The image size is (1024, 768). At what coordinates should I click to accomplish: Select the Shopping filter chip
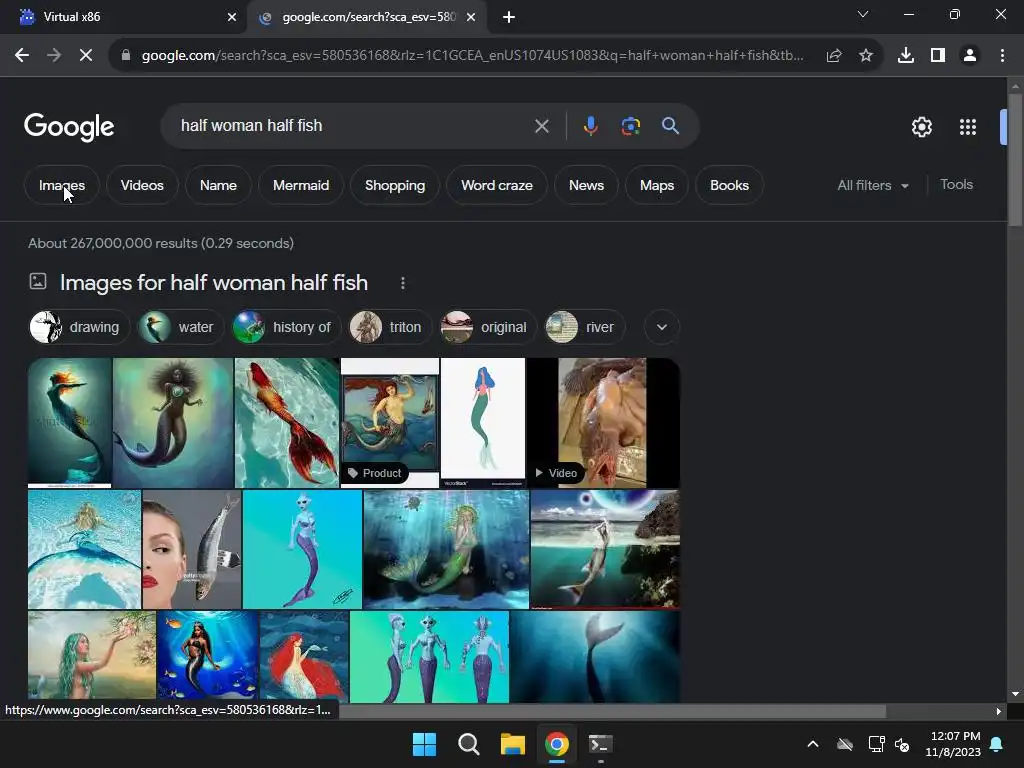tap(395, 185)
